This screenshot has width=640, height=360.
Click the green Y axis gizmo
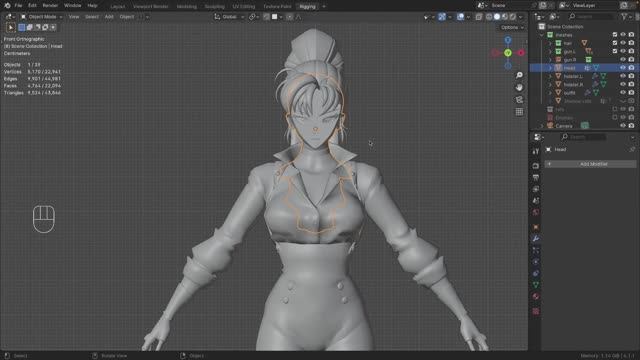click(x=508, y=53)
